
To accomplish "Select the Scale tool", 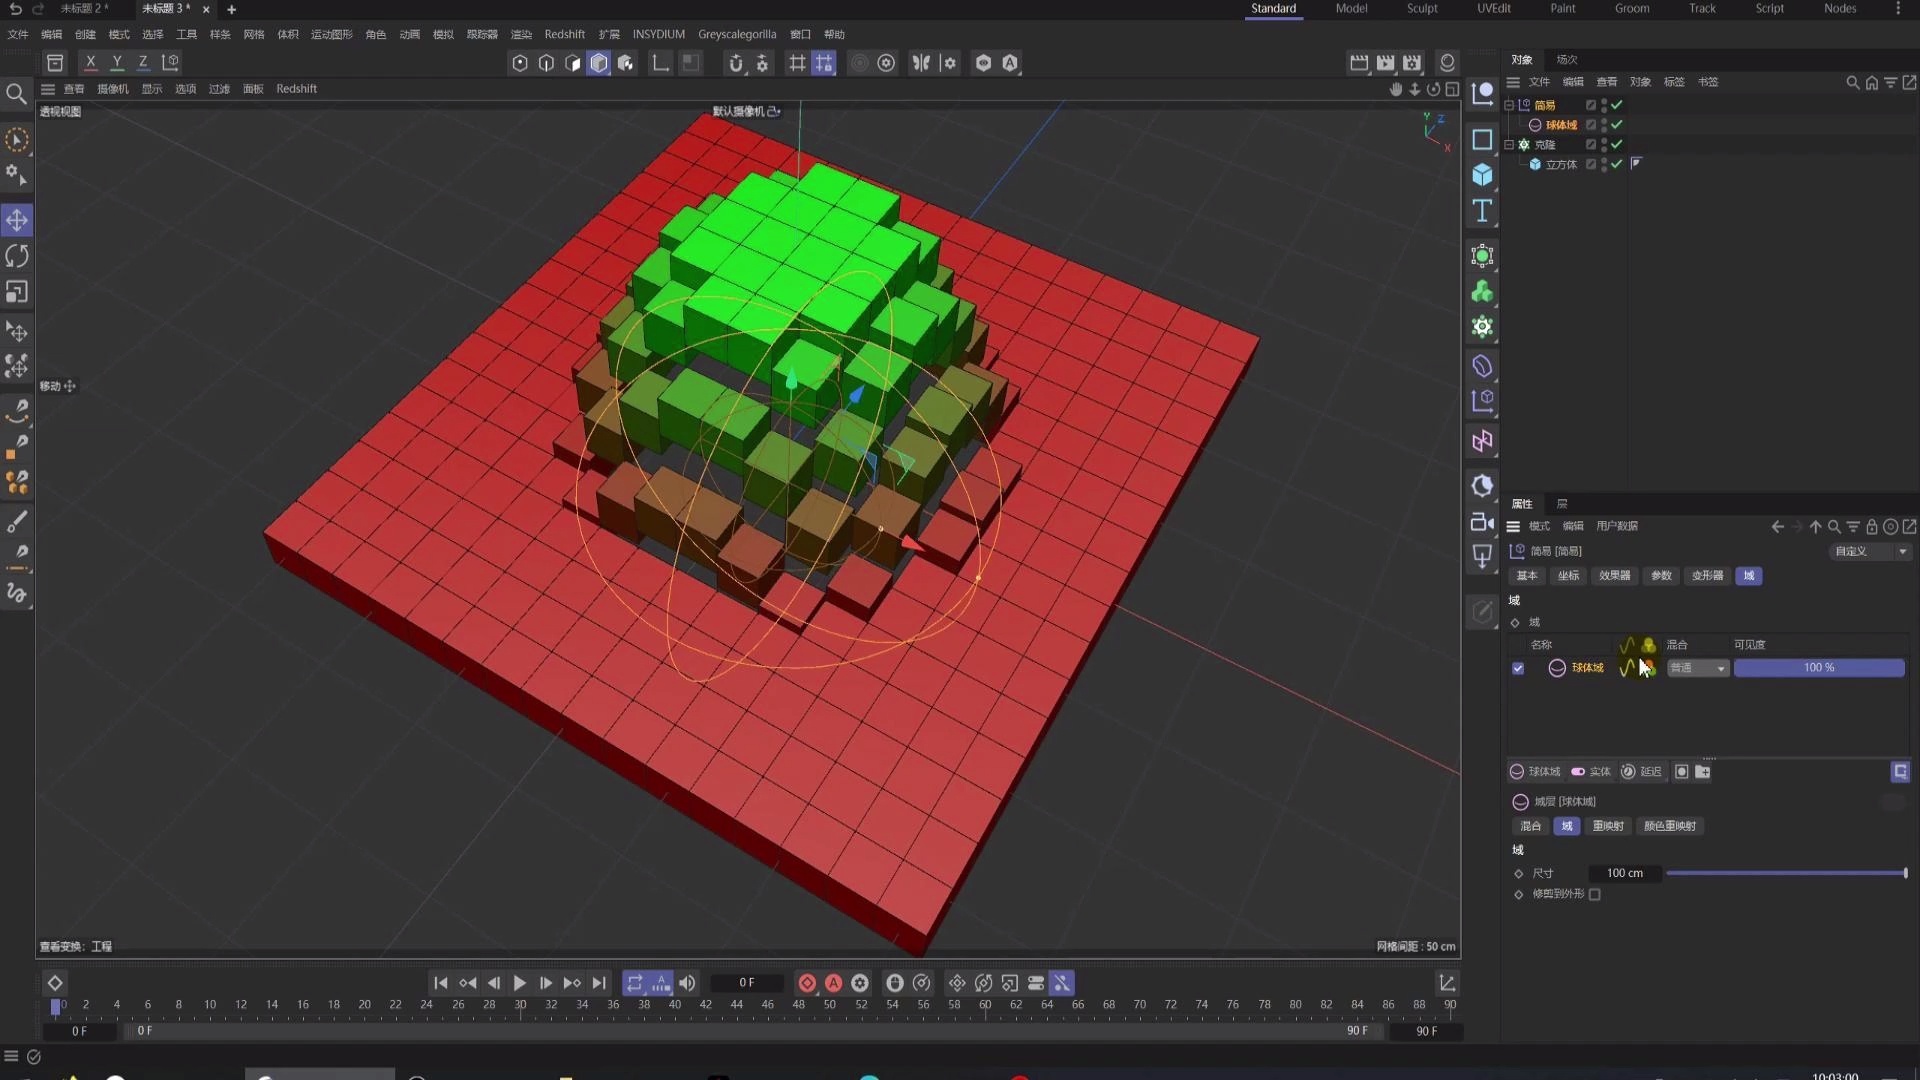I will pyautogui.click(x=16, y=291).
